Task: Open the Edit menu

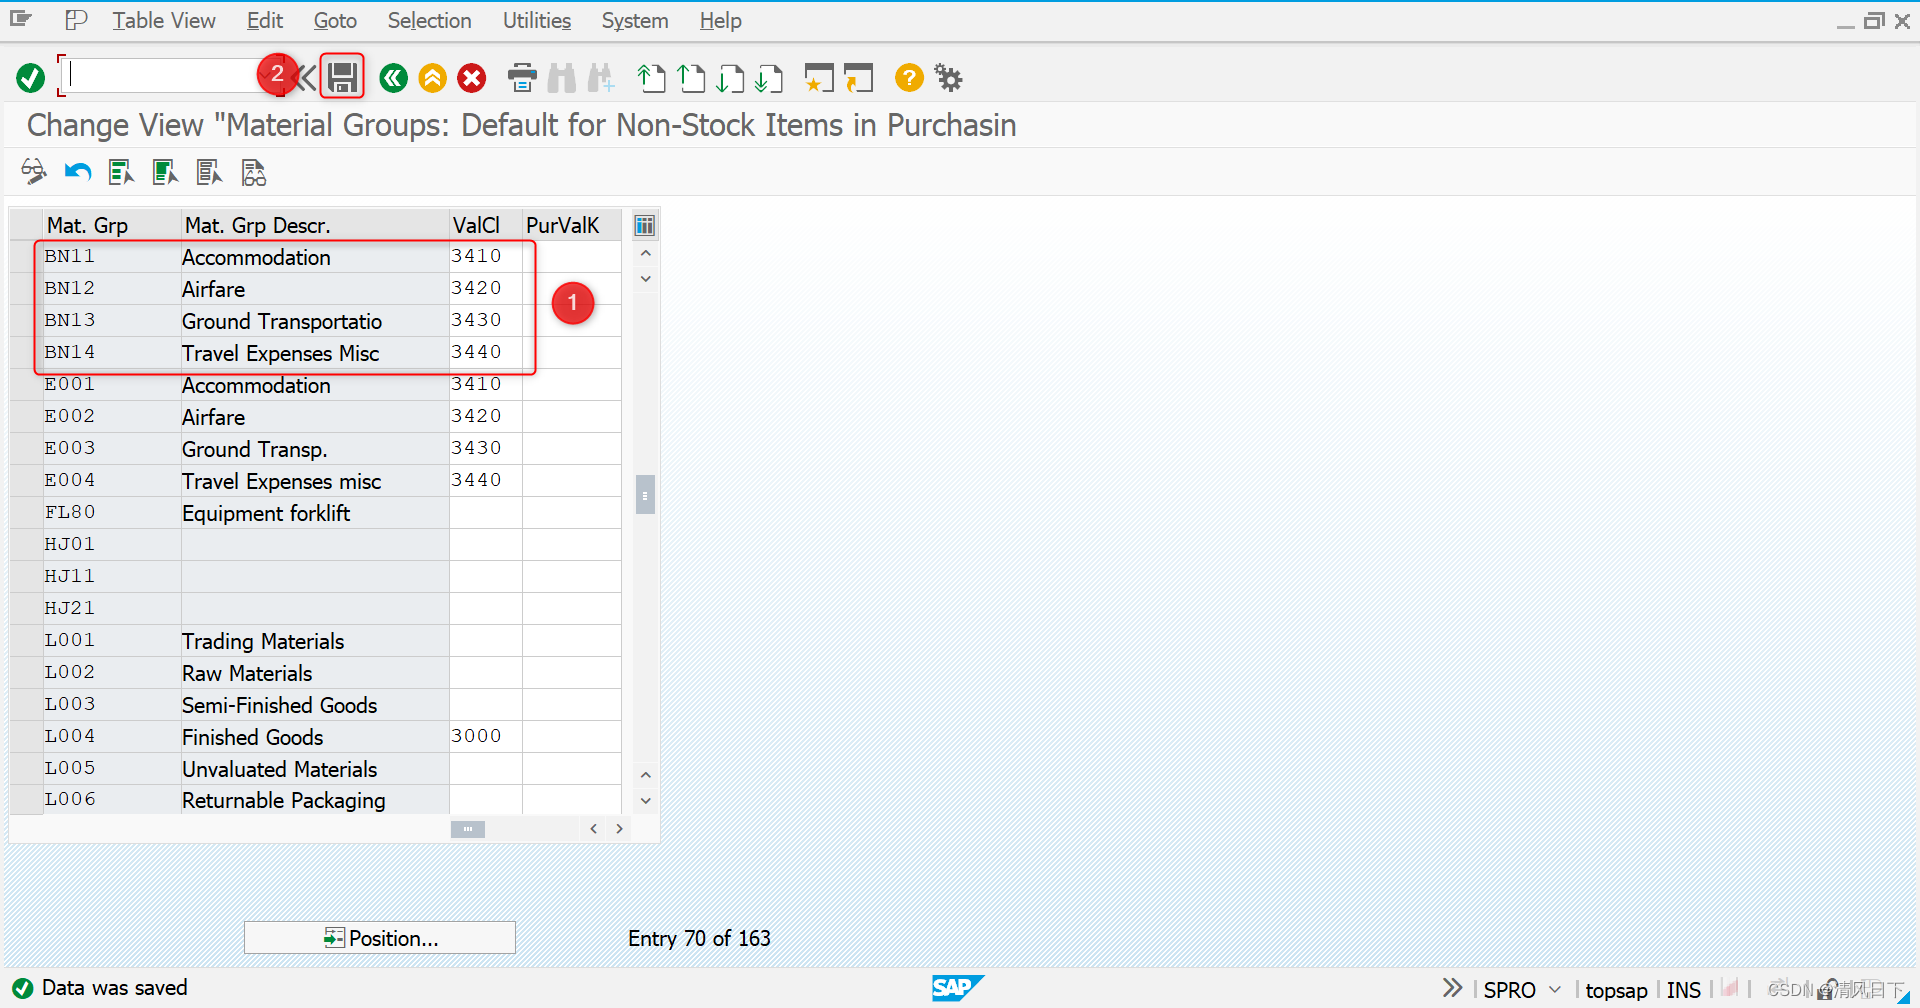Action: [x=265, y=20]
